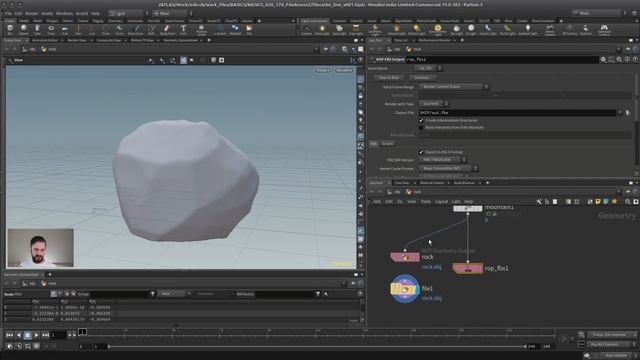Click the Font shelf tool
This screenshot has height=360, width=640.
[183, 29]
